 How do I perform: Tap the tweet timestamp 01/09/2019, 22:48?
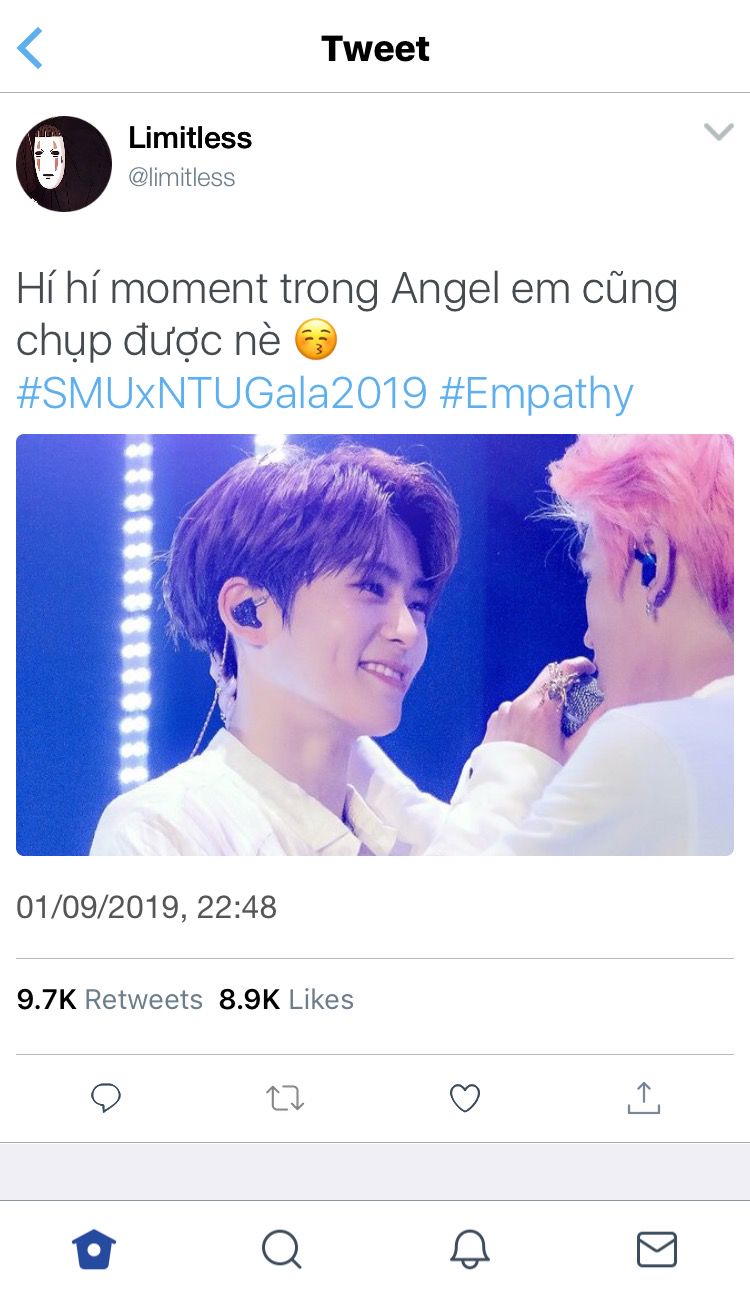pyautogui.click(x=147, y=908)
